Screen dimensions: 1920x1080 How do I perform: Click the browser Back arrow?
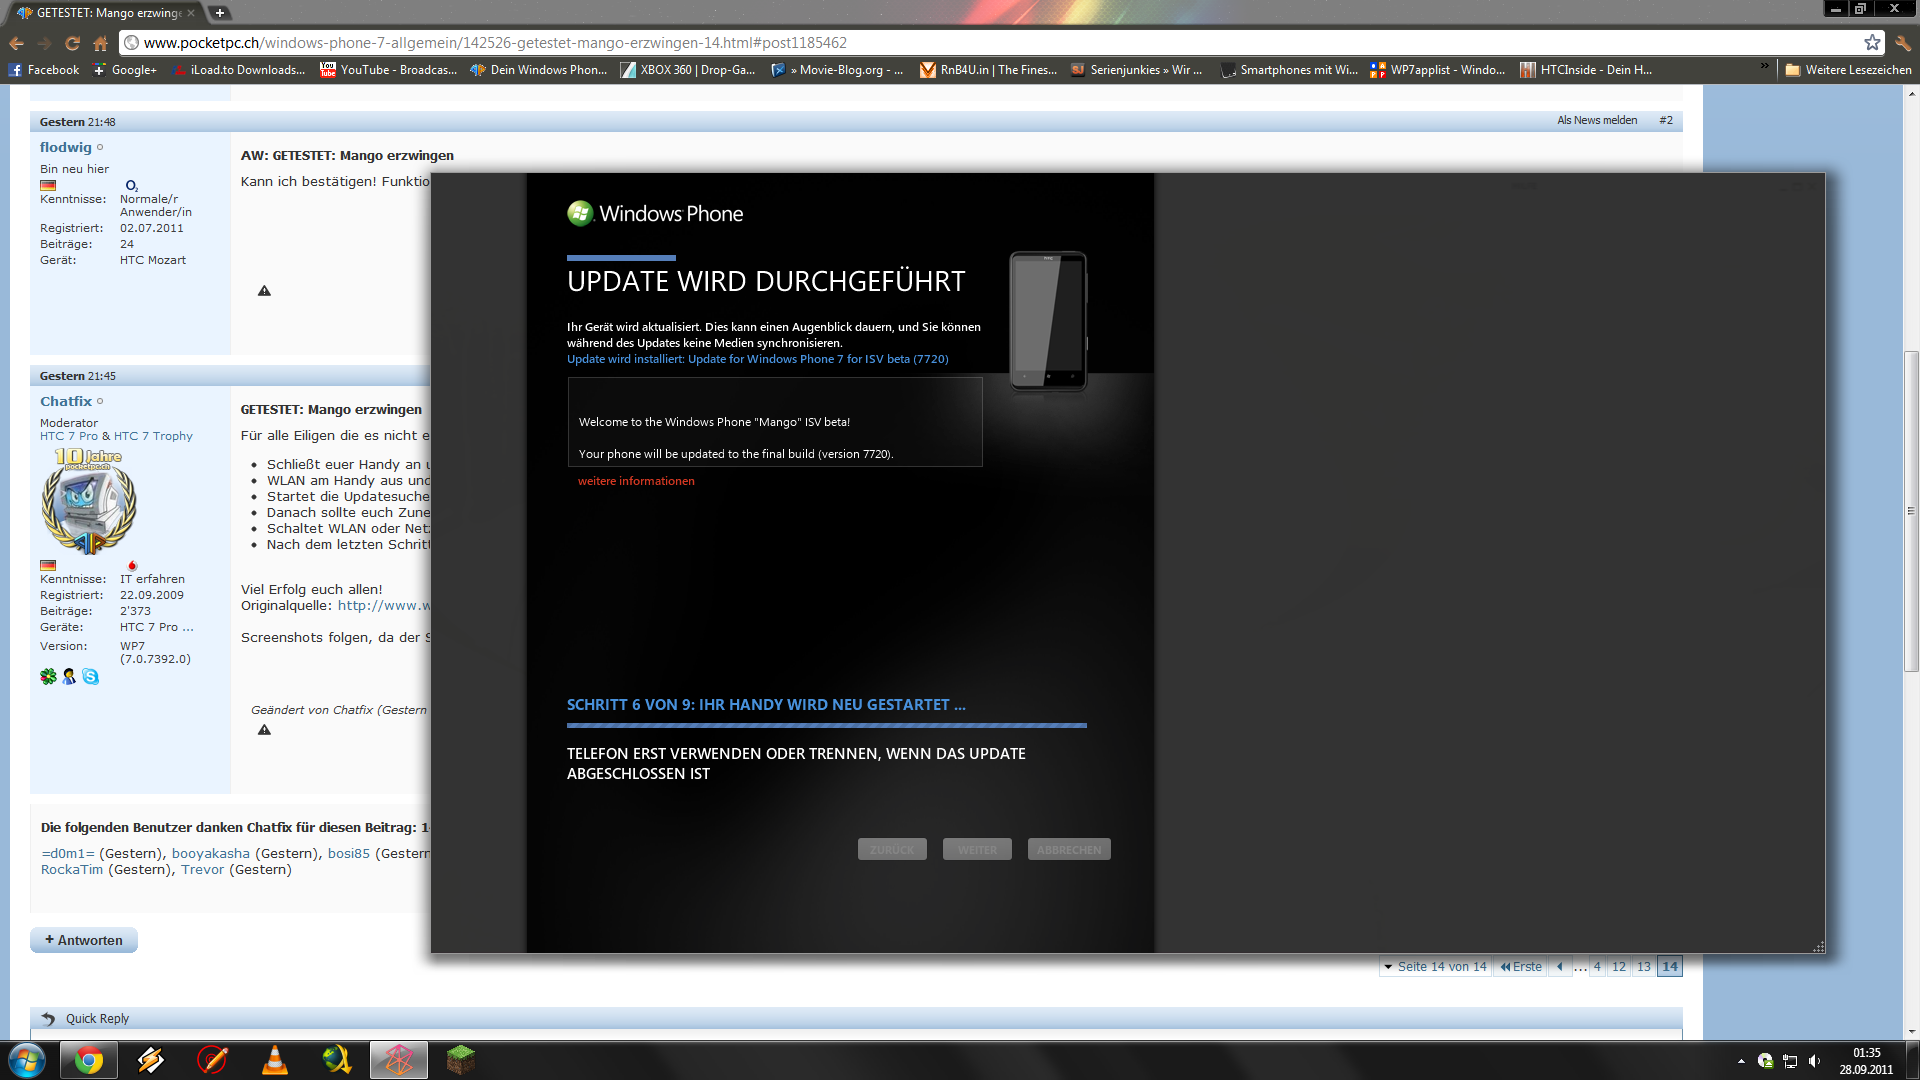(x=16, y=43)
